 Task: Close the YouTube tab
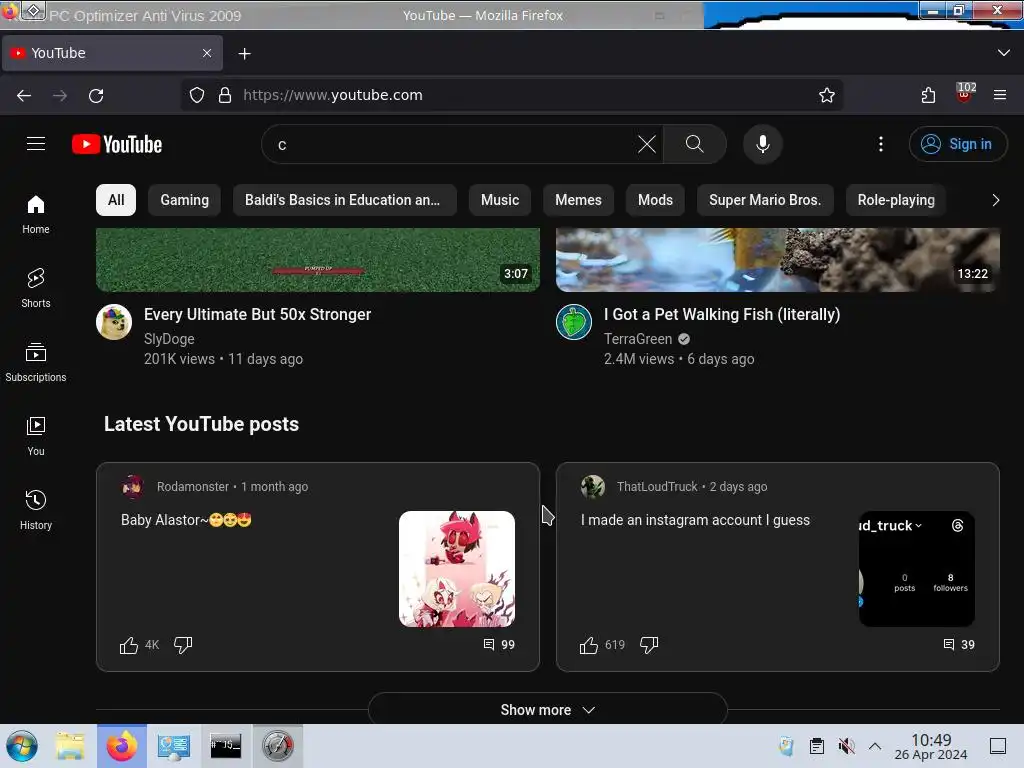click(x=207, y=53)
